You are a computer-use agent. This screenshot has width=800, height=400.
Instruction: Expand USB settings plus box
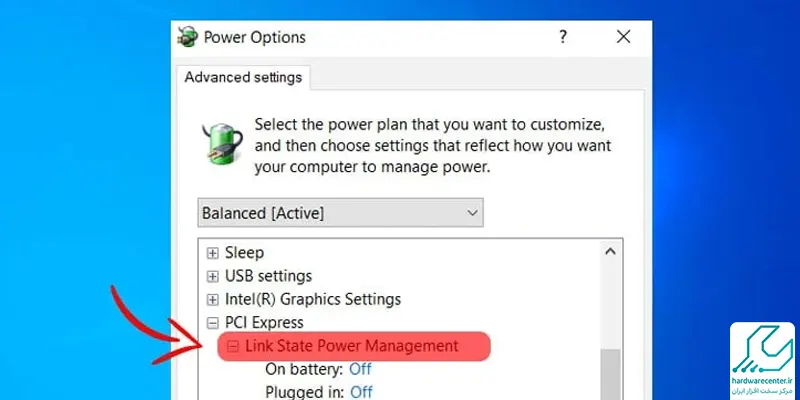point(212,277)
